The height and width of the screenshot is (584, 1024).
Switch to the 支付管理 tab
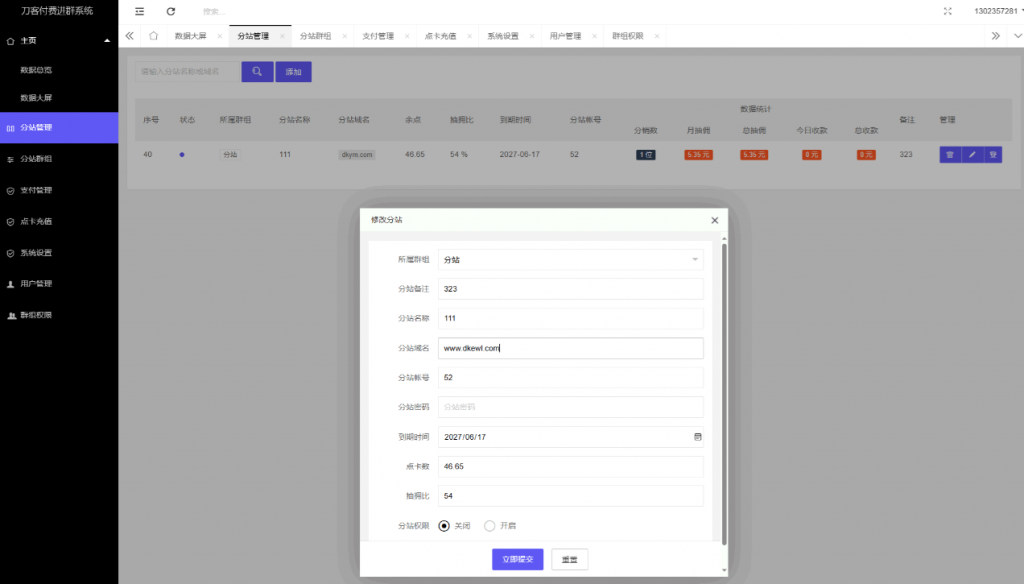[381, 34]
